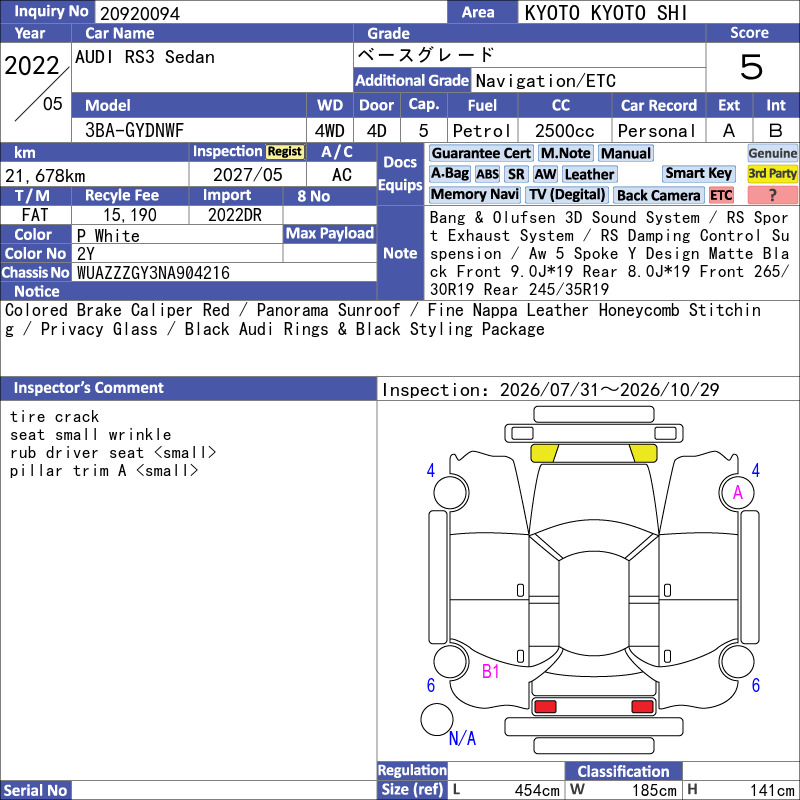The height and width of the screenshot is (800, 800).
Task: Select the Manual document badge
Action: point(626,153)
